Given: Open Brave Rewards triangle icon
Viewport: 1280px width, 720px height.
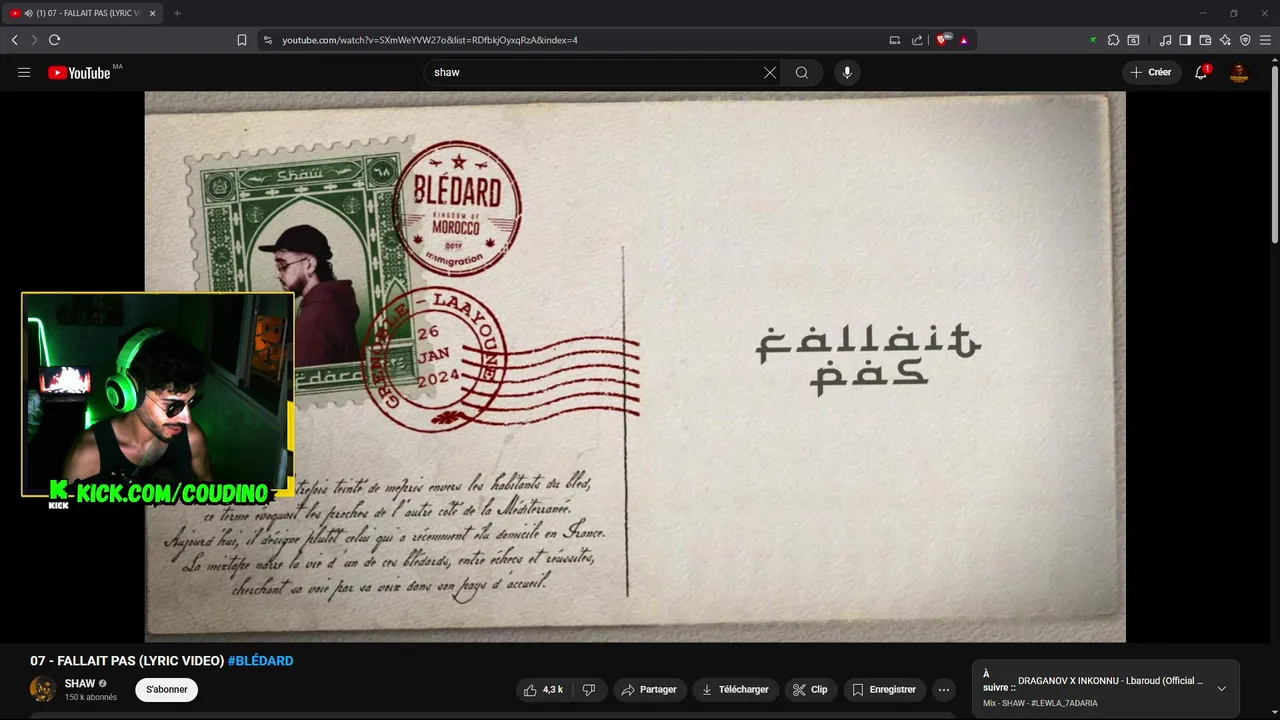Looking at the screenshot, I should (x=964, y=40).
